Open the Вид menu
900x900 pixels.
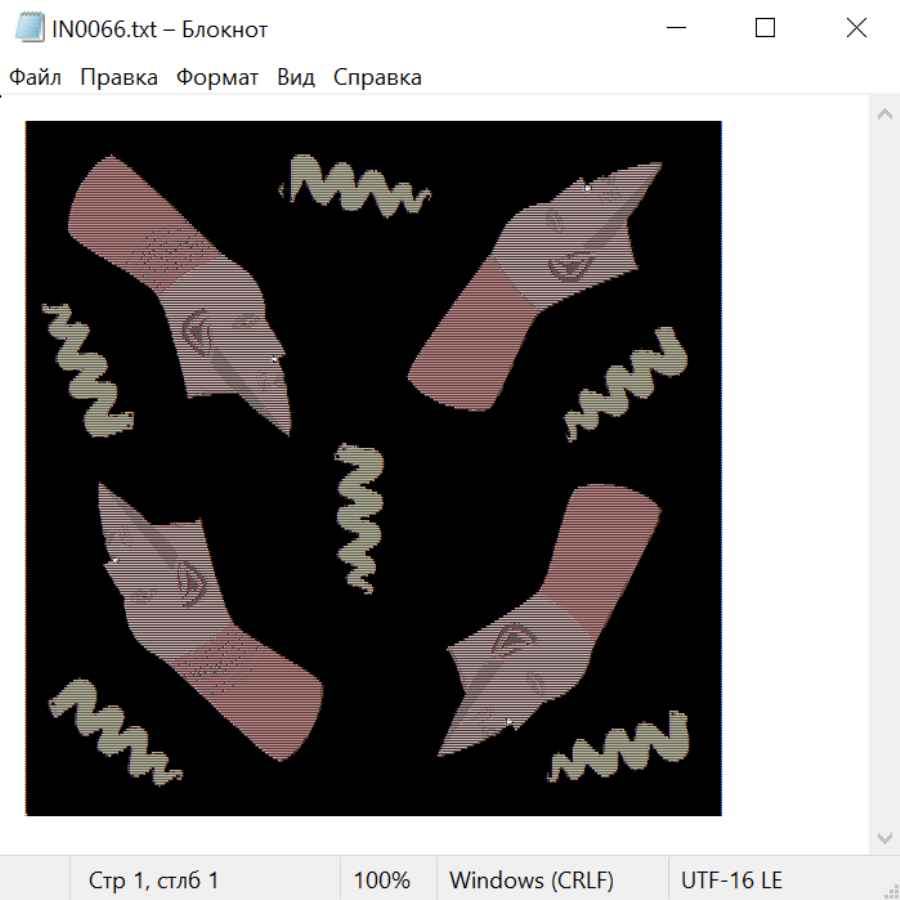pos(295,78)
